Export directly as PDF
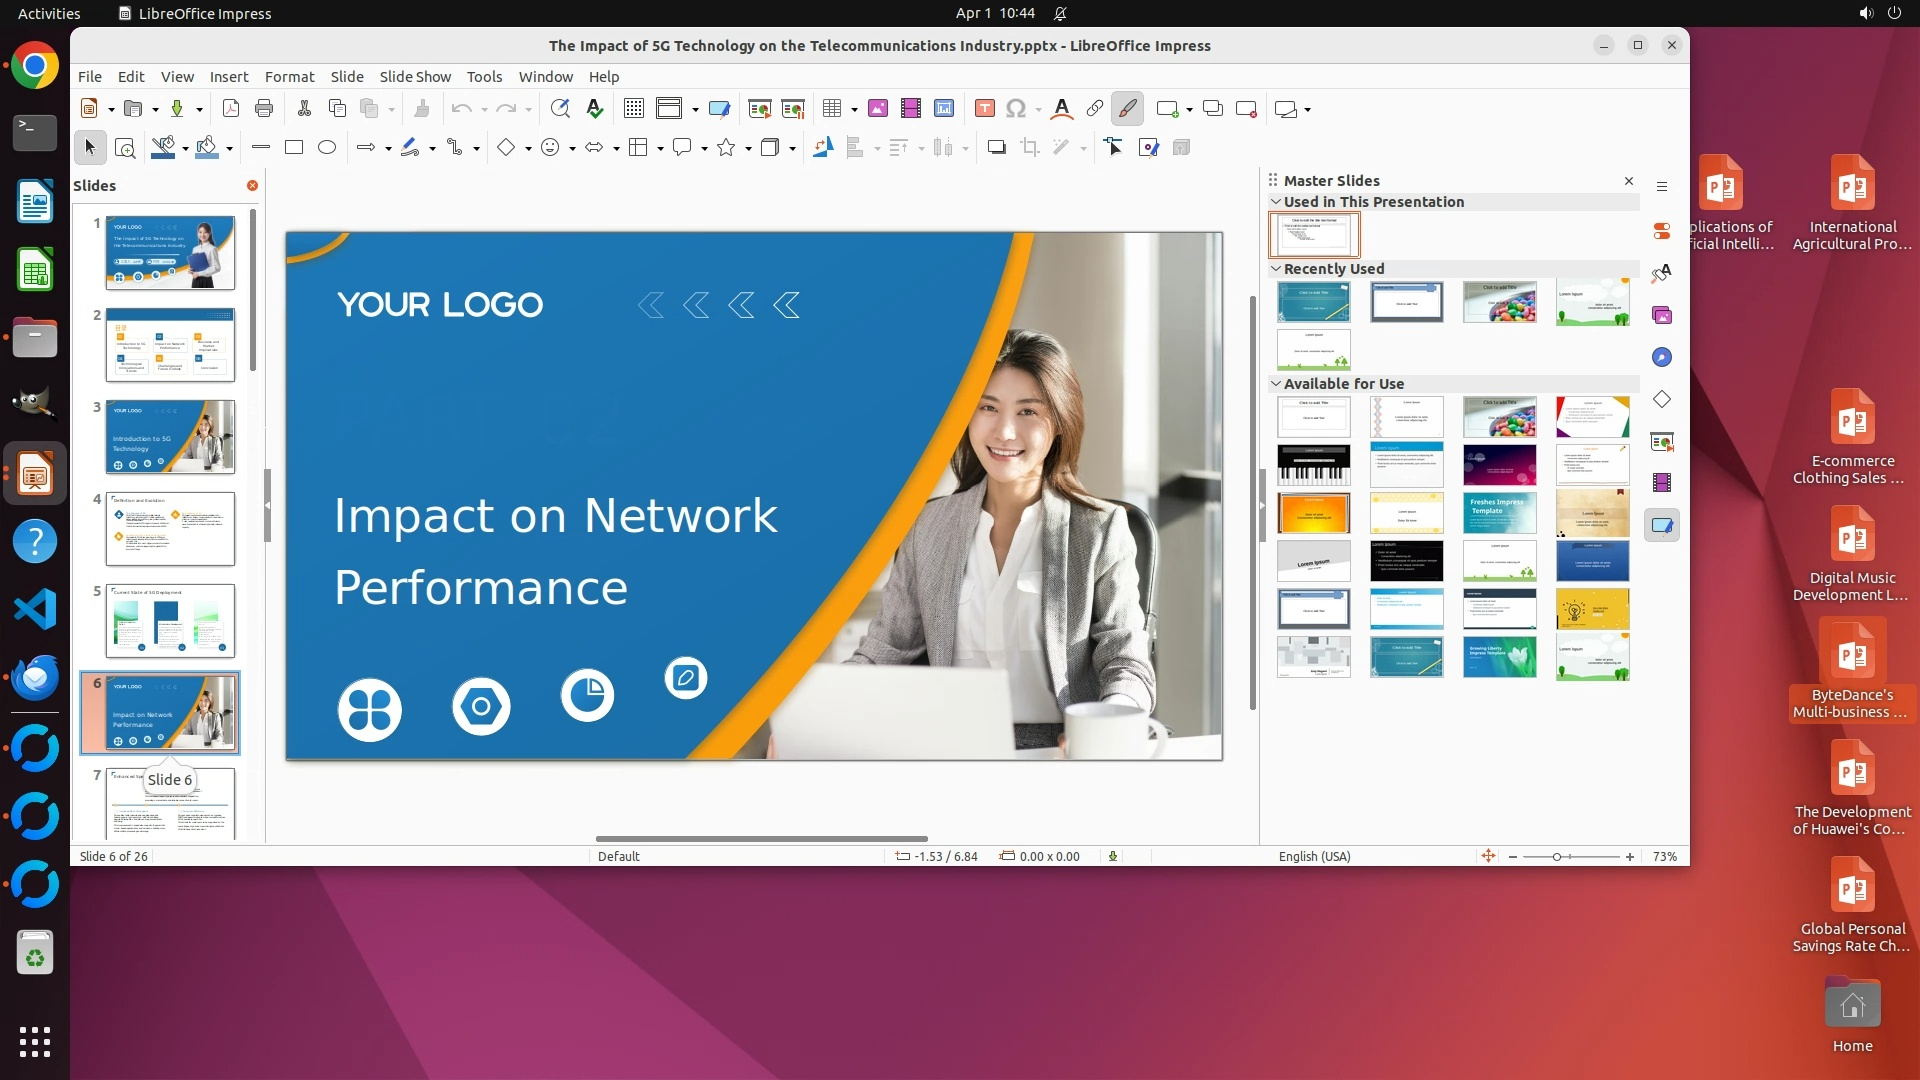This screenshot has height=1080, width=1920. point(231,109)
